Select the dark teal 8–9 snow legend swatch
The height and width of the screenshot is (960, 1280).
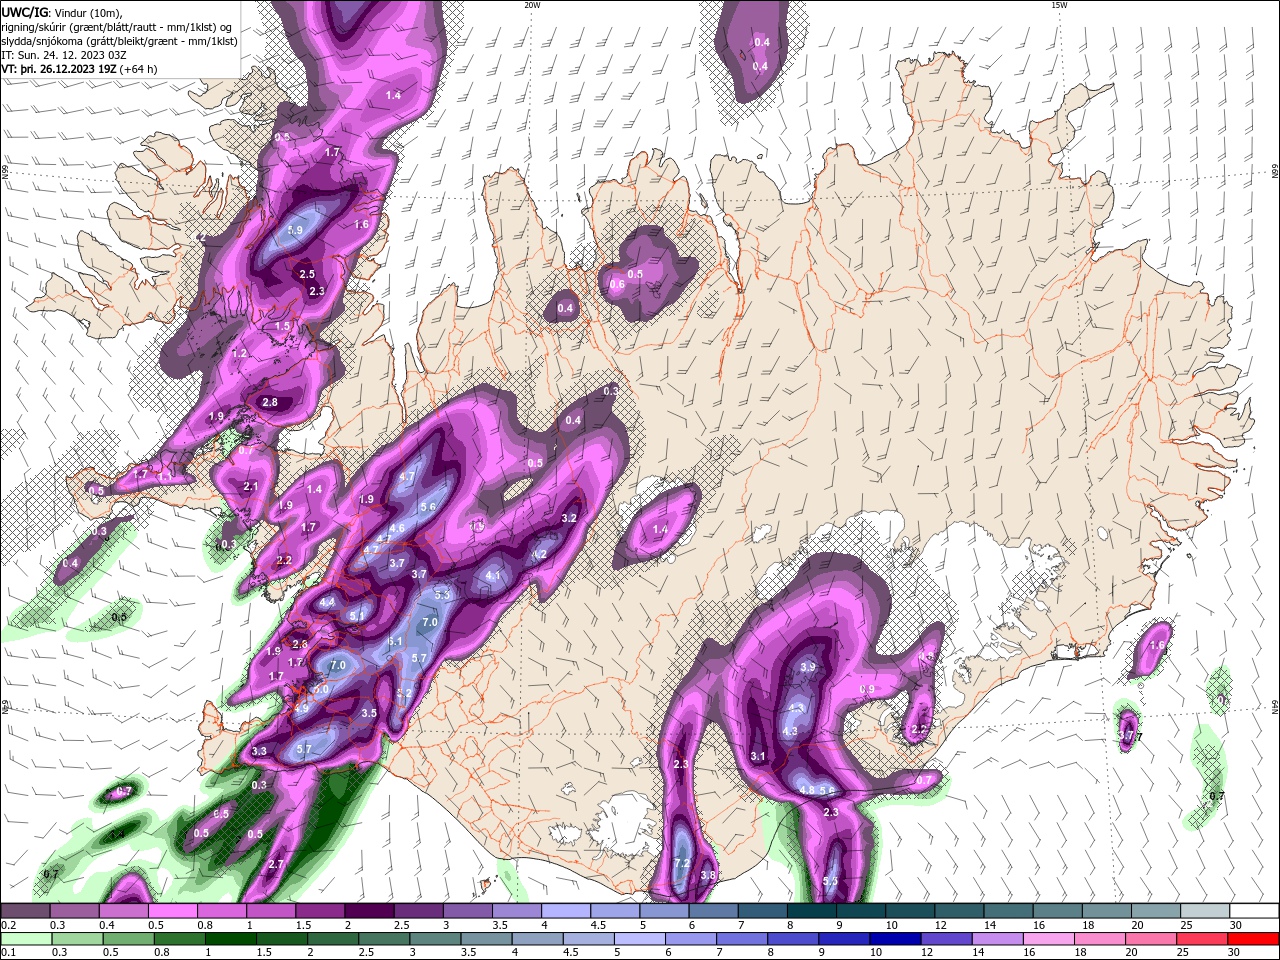812,911
